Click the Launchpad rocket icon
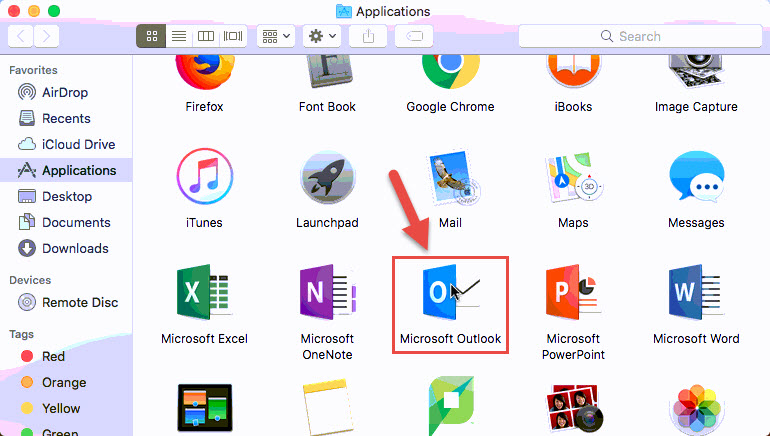The width and height of the screenshot is (770, 436). [327, 177]
